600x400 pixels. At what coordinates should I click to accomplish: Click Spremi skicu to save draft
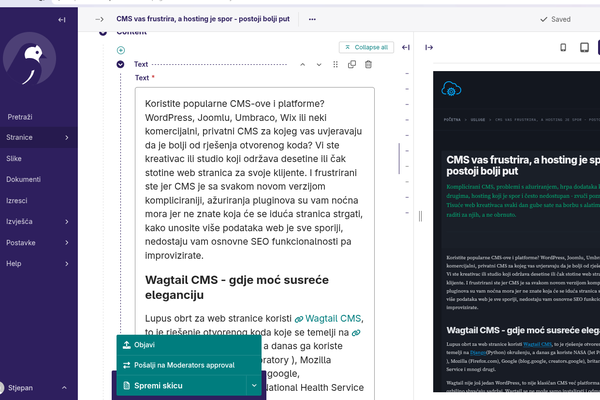click(x=181, y=385)
